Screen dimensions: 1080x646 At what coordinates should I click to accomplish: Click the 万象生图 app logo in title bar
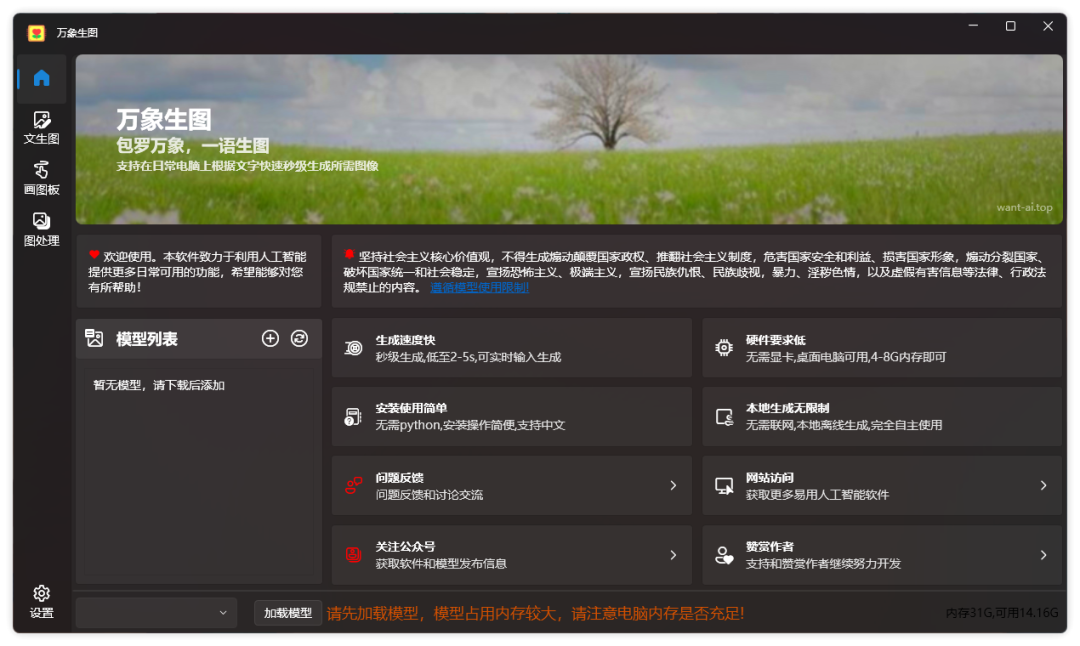pos(37,32)
